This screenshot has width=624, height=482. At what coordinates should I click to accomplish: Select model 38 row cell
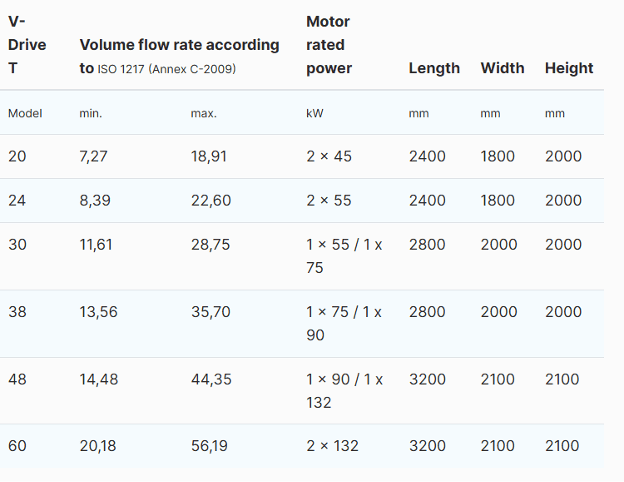(x=18, y=311)
